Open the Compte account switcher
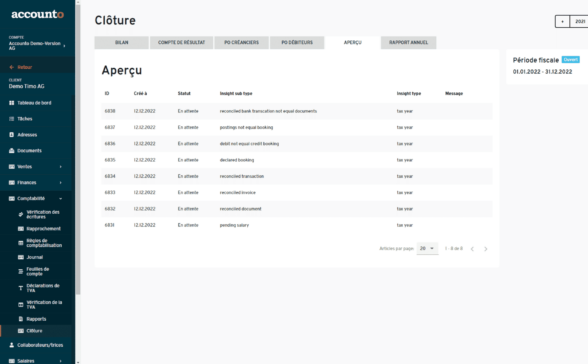588x364 pixels. [x=37, y=43]
